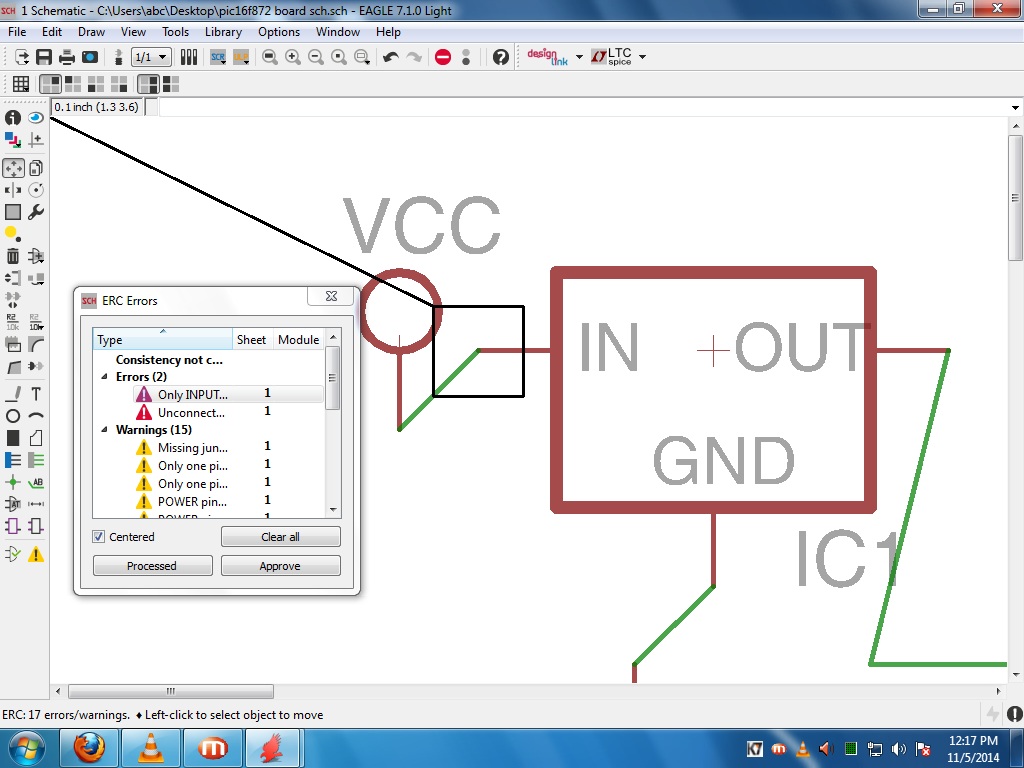Sort errors by the Type column header
The width and height of the screenshot is (1024, 768).
coord(163,340)
